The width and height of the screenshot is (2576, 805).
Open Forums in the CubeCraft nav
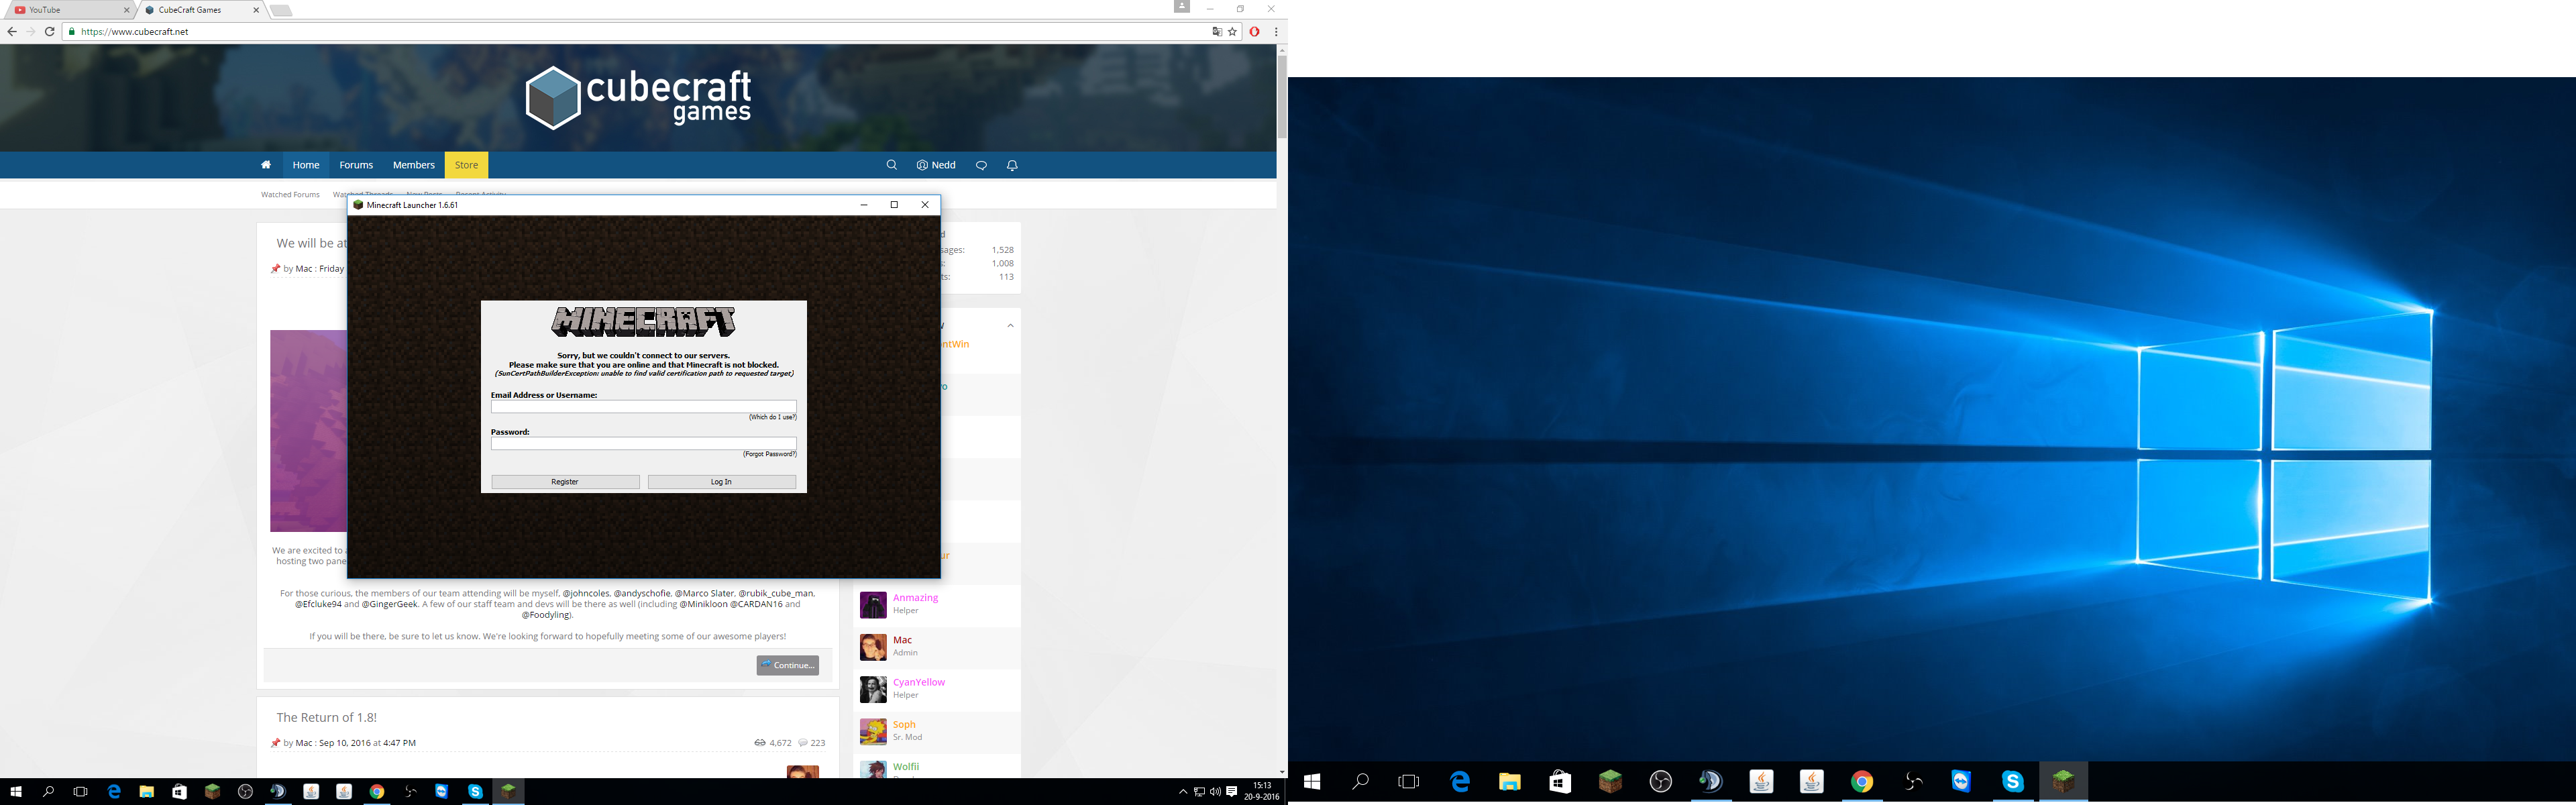tap(356, 165)
